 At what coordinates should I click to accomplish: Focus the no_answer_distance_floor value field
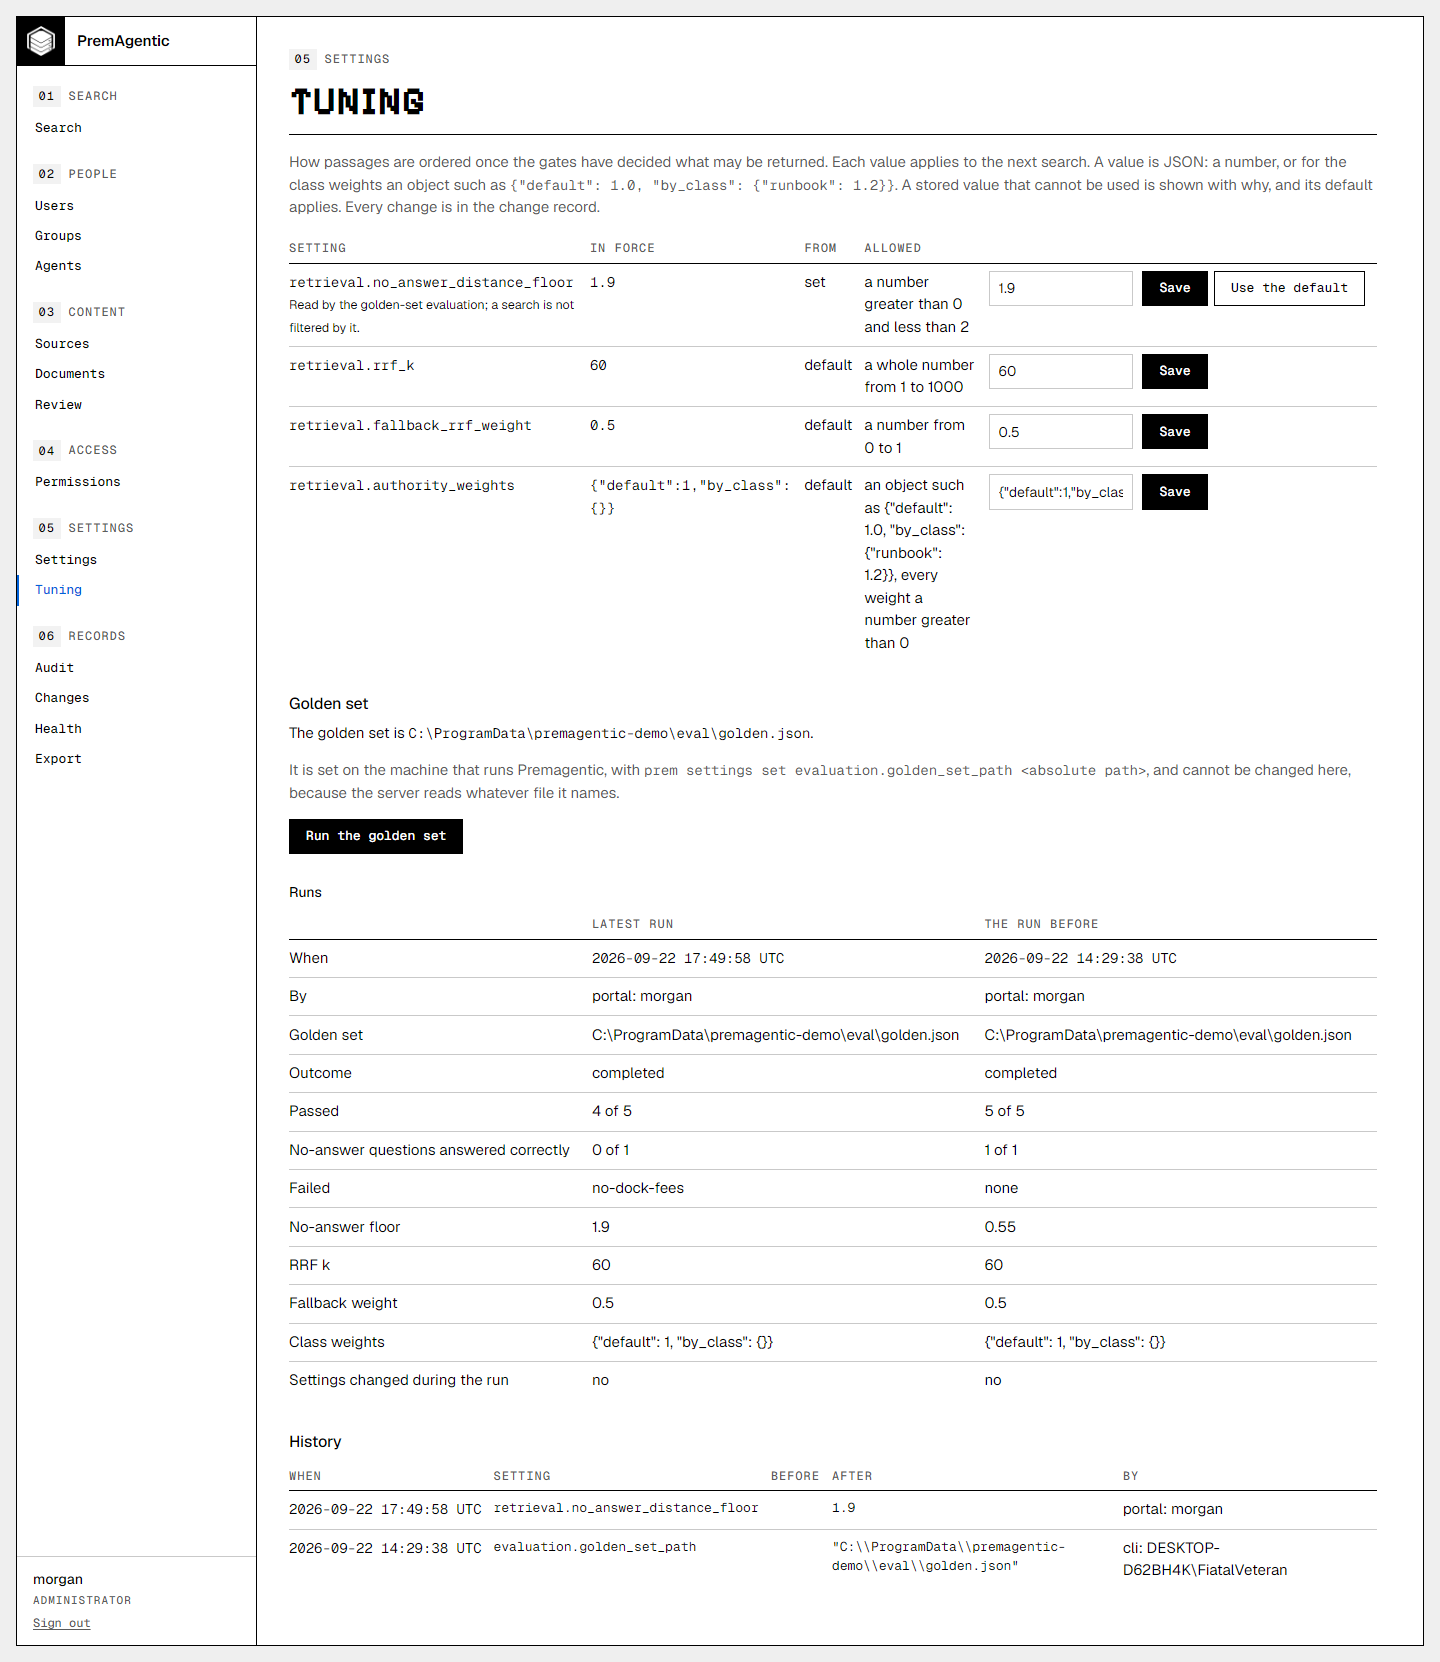tap(1061, 288)
